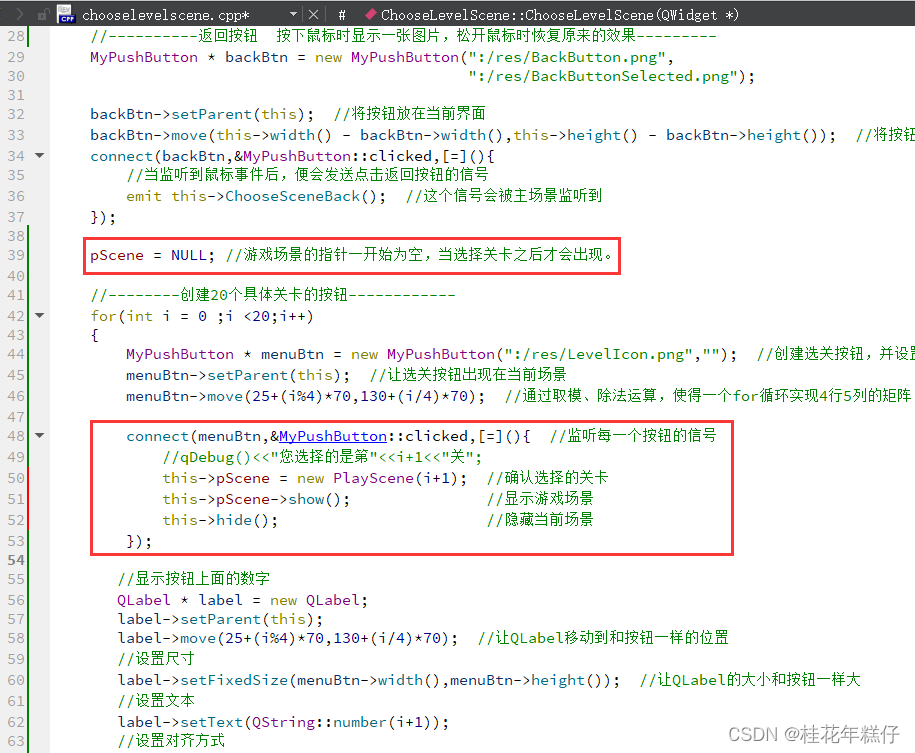Click 'pScene = NULL;' statement
915x753 pixels.
coord(152,256)
